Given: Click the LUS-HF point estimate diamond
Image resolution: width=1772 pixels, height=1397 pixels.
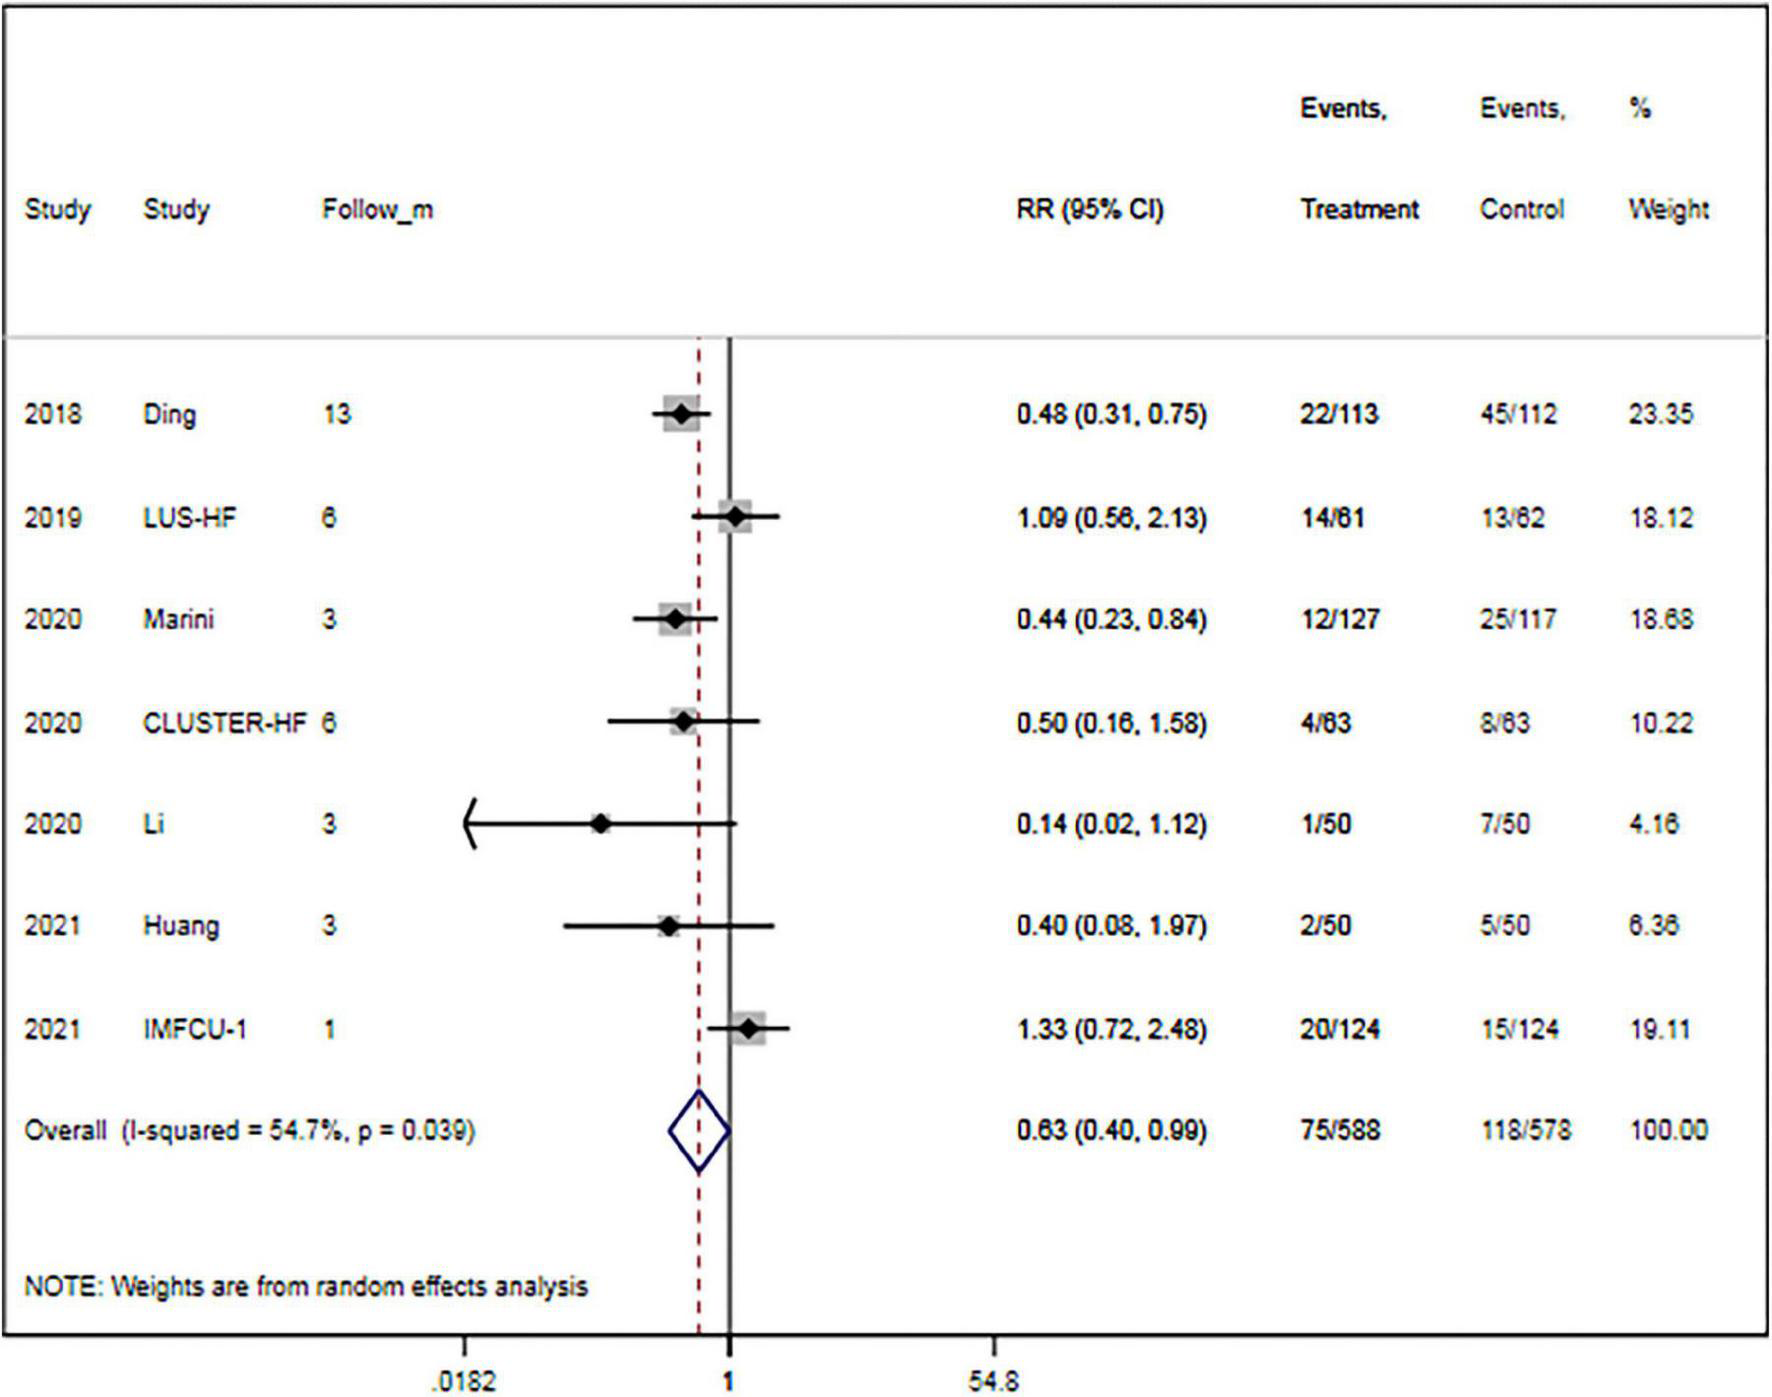Looking at the screenshot, I should [x=736, y=517].
